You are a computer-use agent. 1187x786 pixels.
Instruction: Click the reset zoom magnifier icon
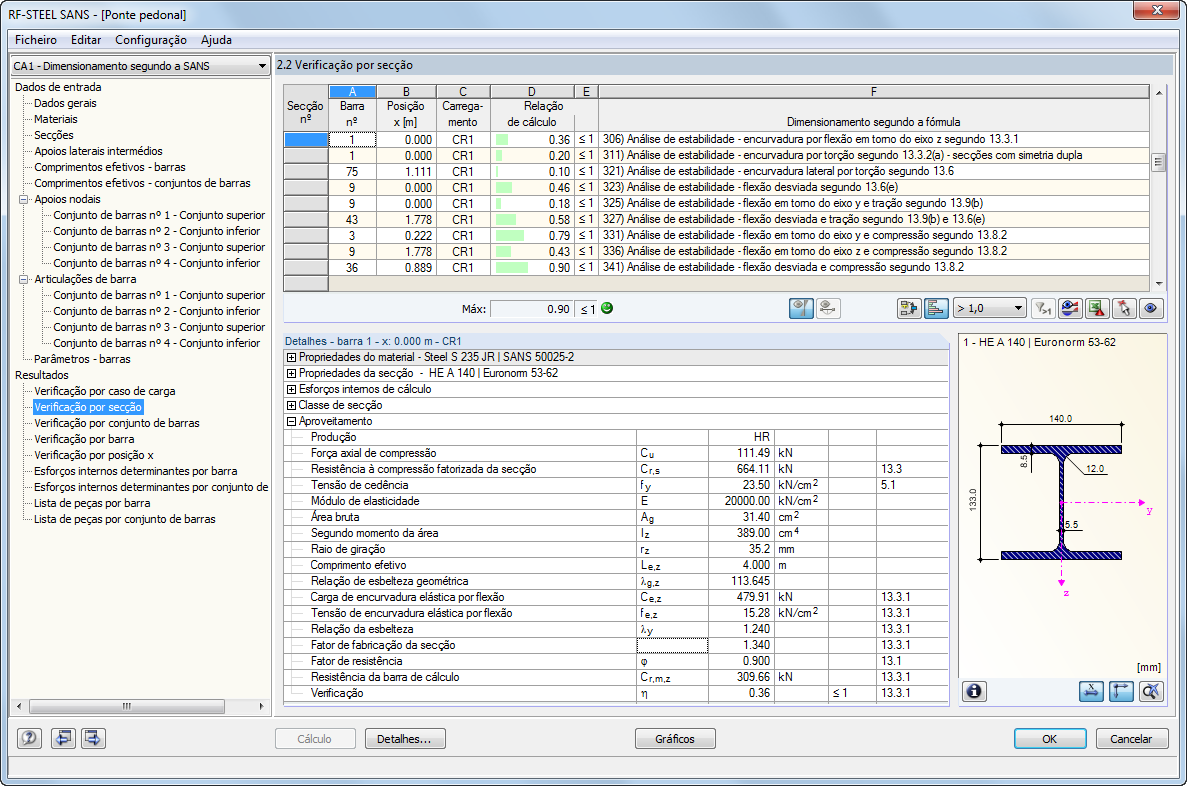coord(1151,691)
